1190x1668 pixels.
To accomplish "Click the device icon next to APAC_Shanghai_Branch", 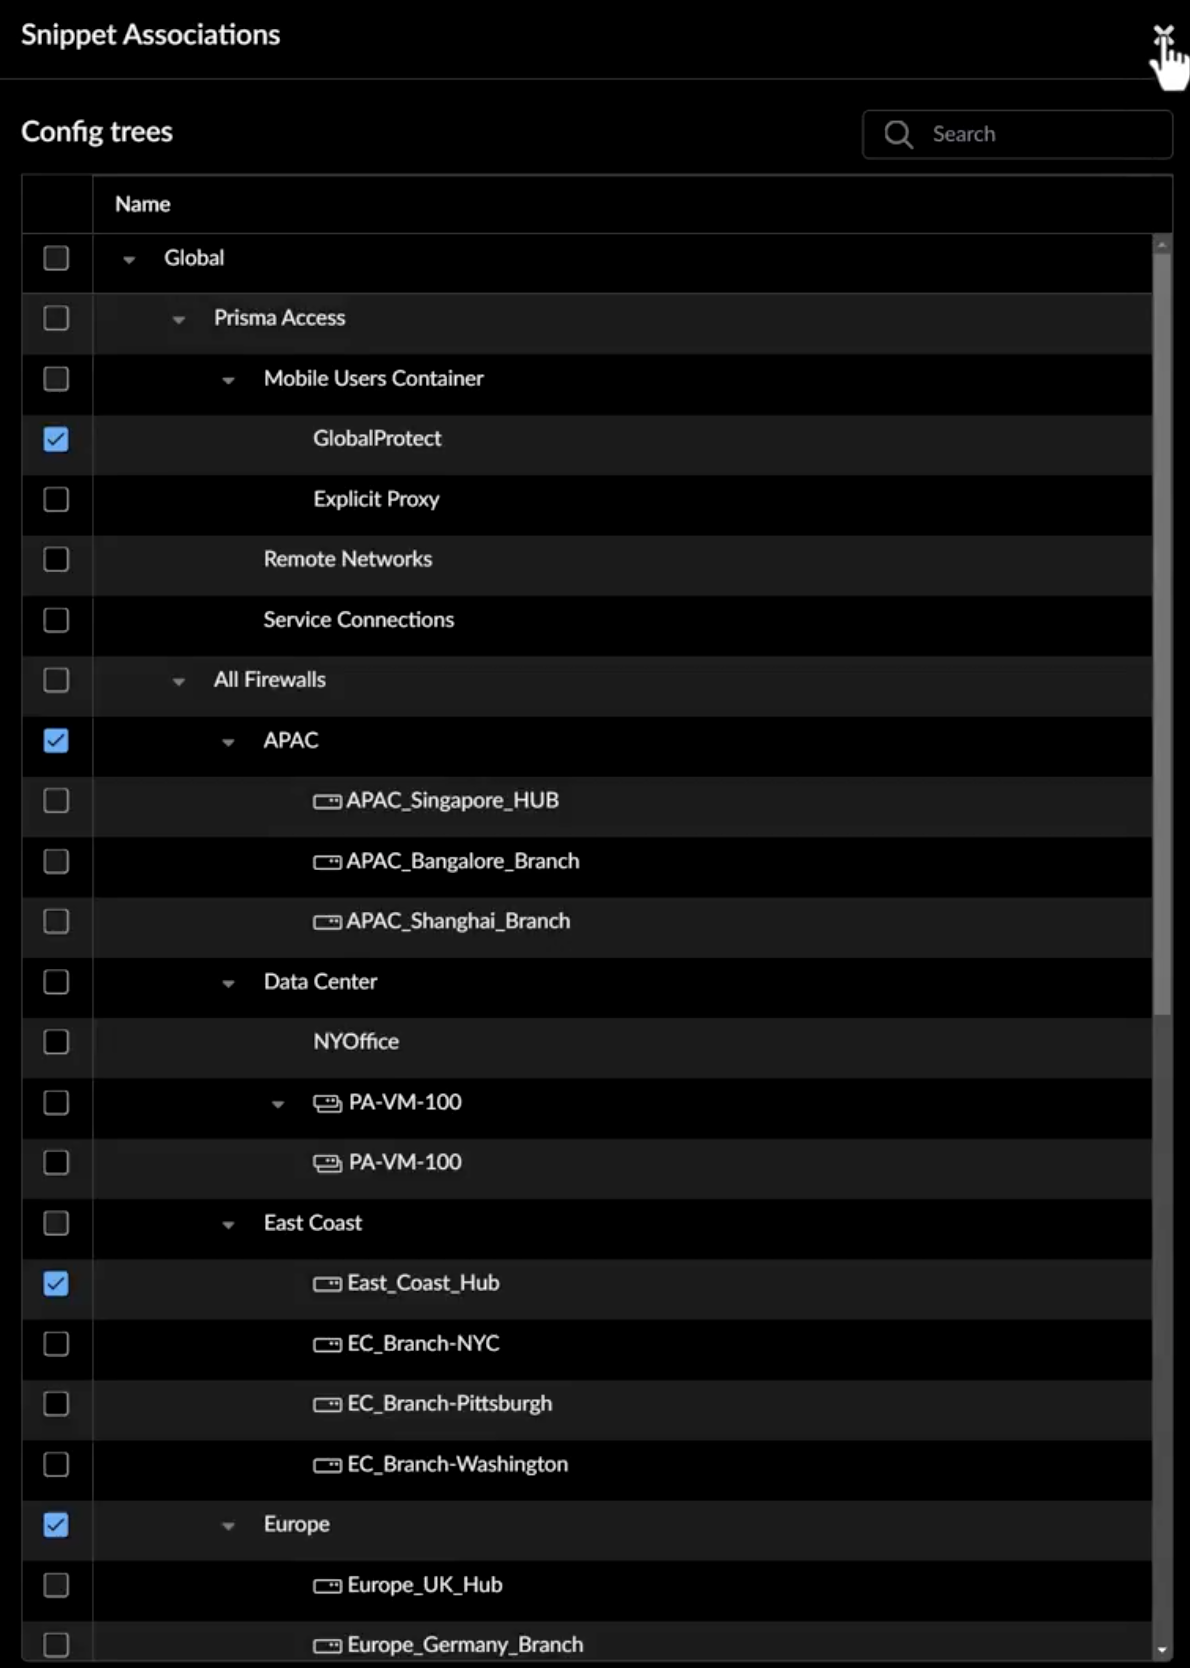I will pyautogui.click(x=327, y=922).
